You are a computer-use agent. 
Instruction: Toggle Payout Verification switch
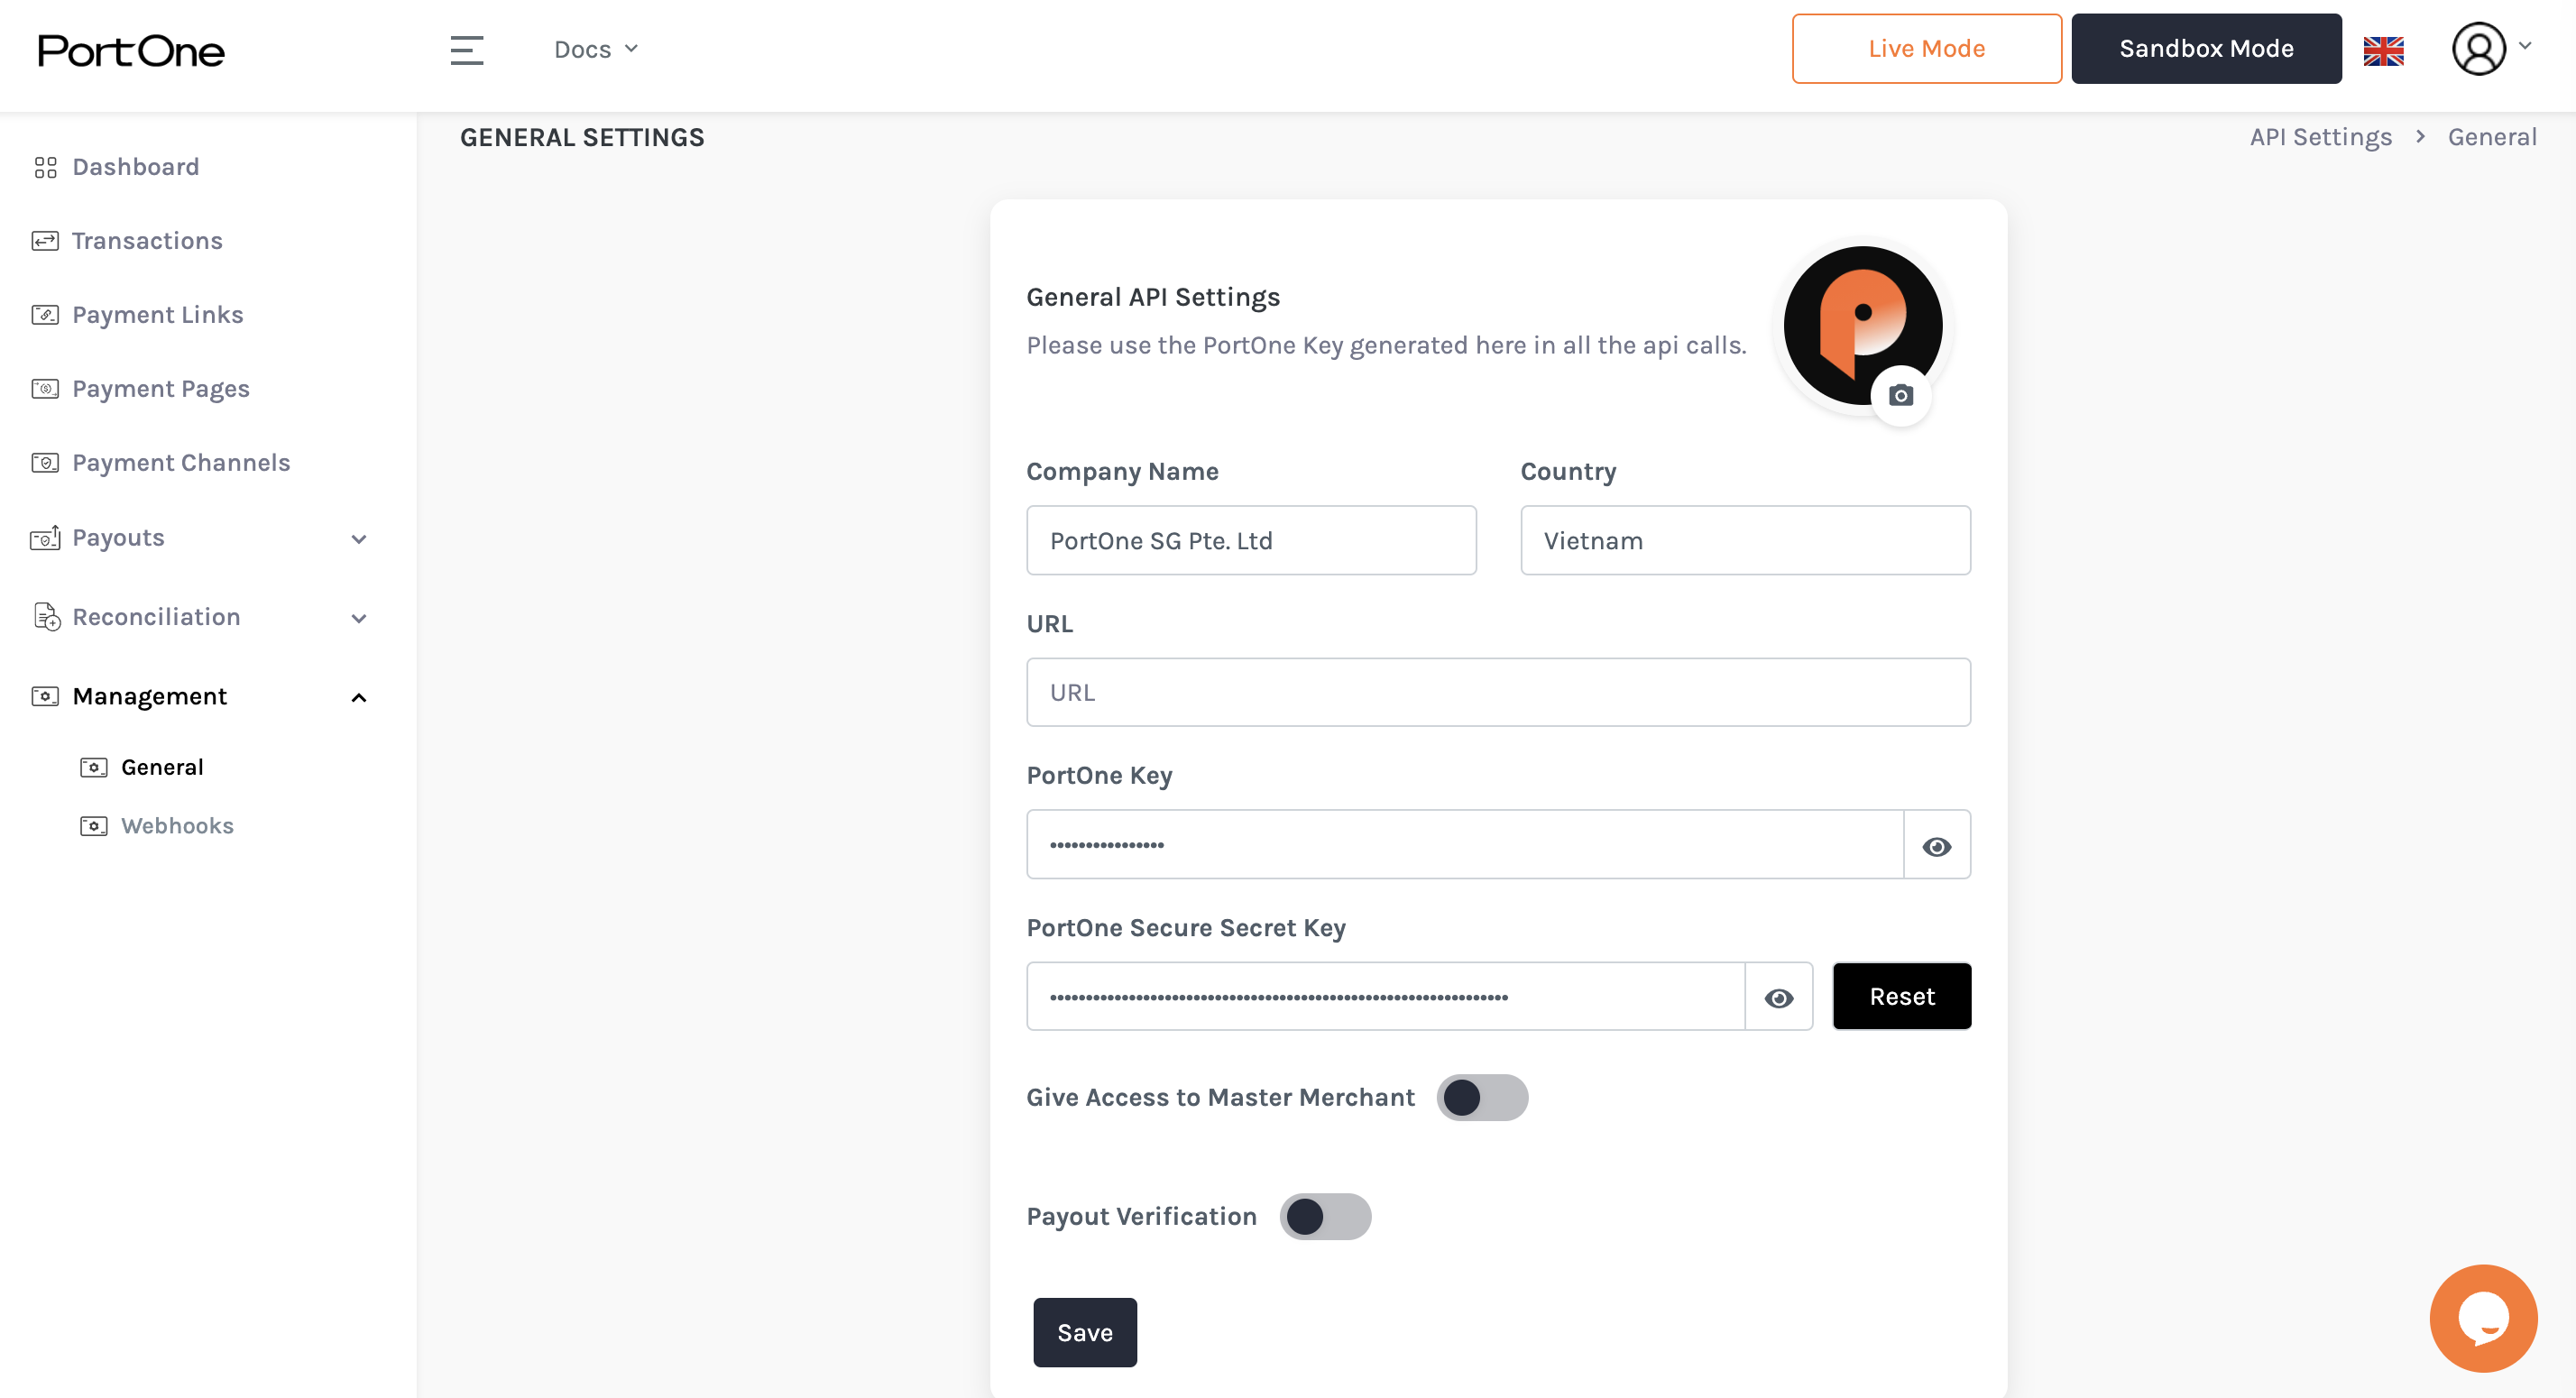click(x=1324, y=1216)
